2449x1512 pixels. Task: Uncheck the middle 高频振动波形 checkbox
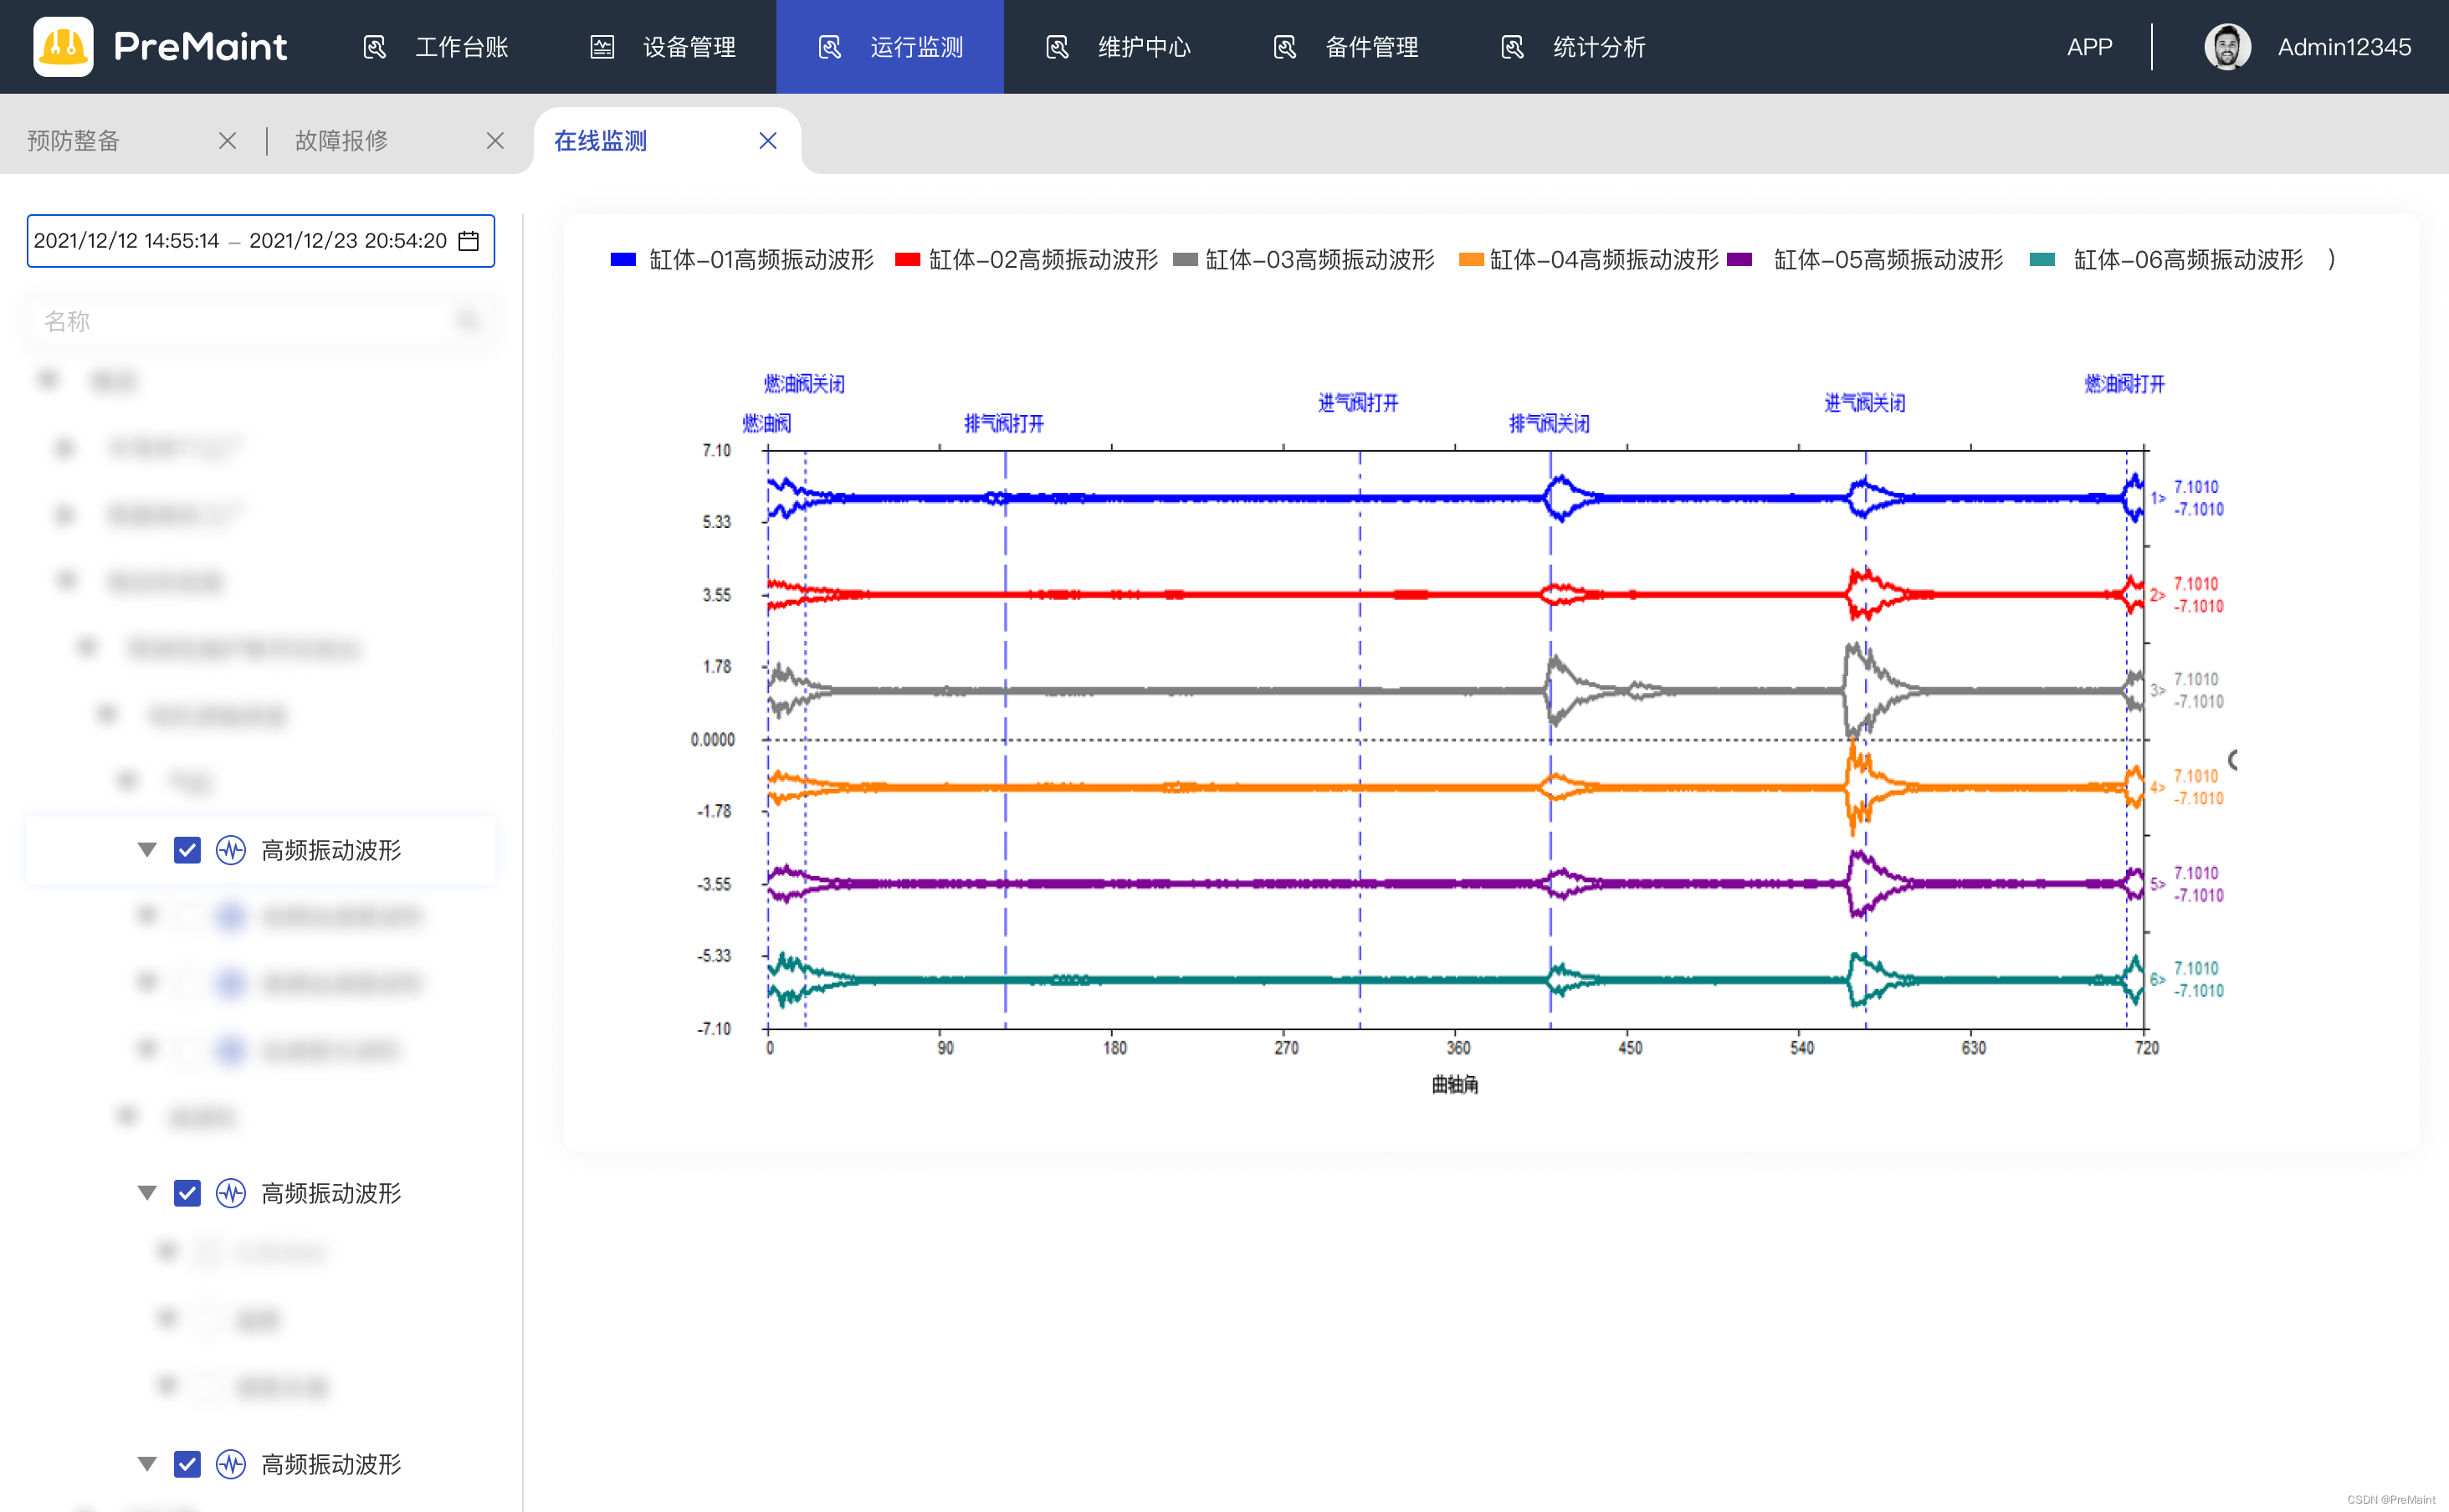click(x=187, y=1192)
